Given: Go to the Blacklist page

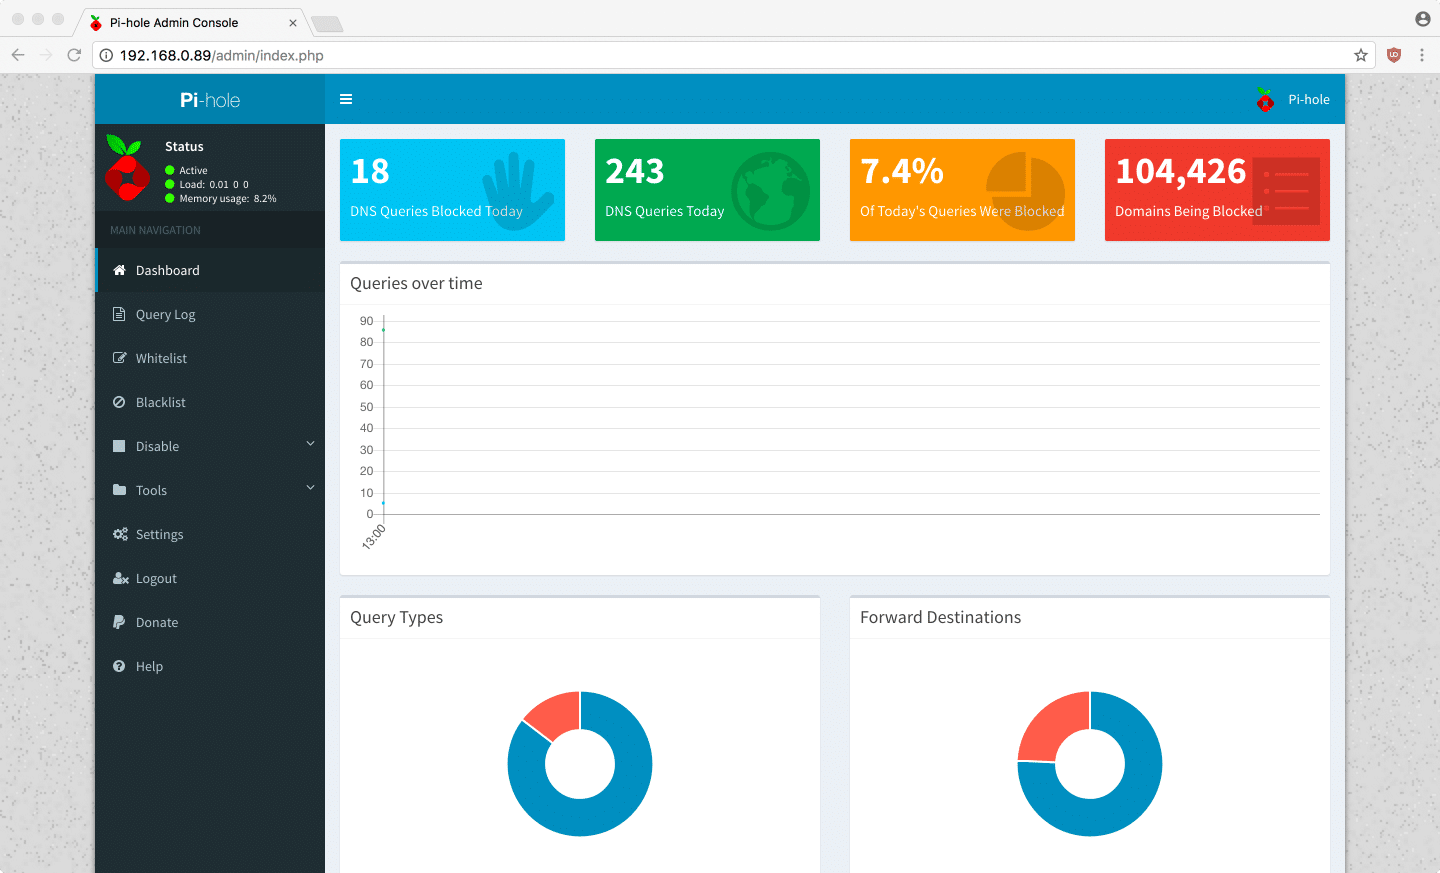Looking at the screenshot, I should (x=210, y=402).
